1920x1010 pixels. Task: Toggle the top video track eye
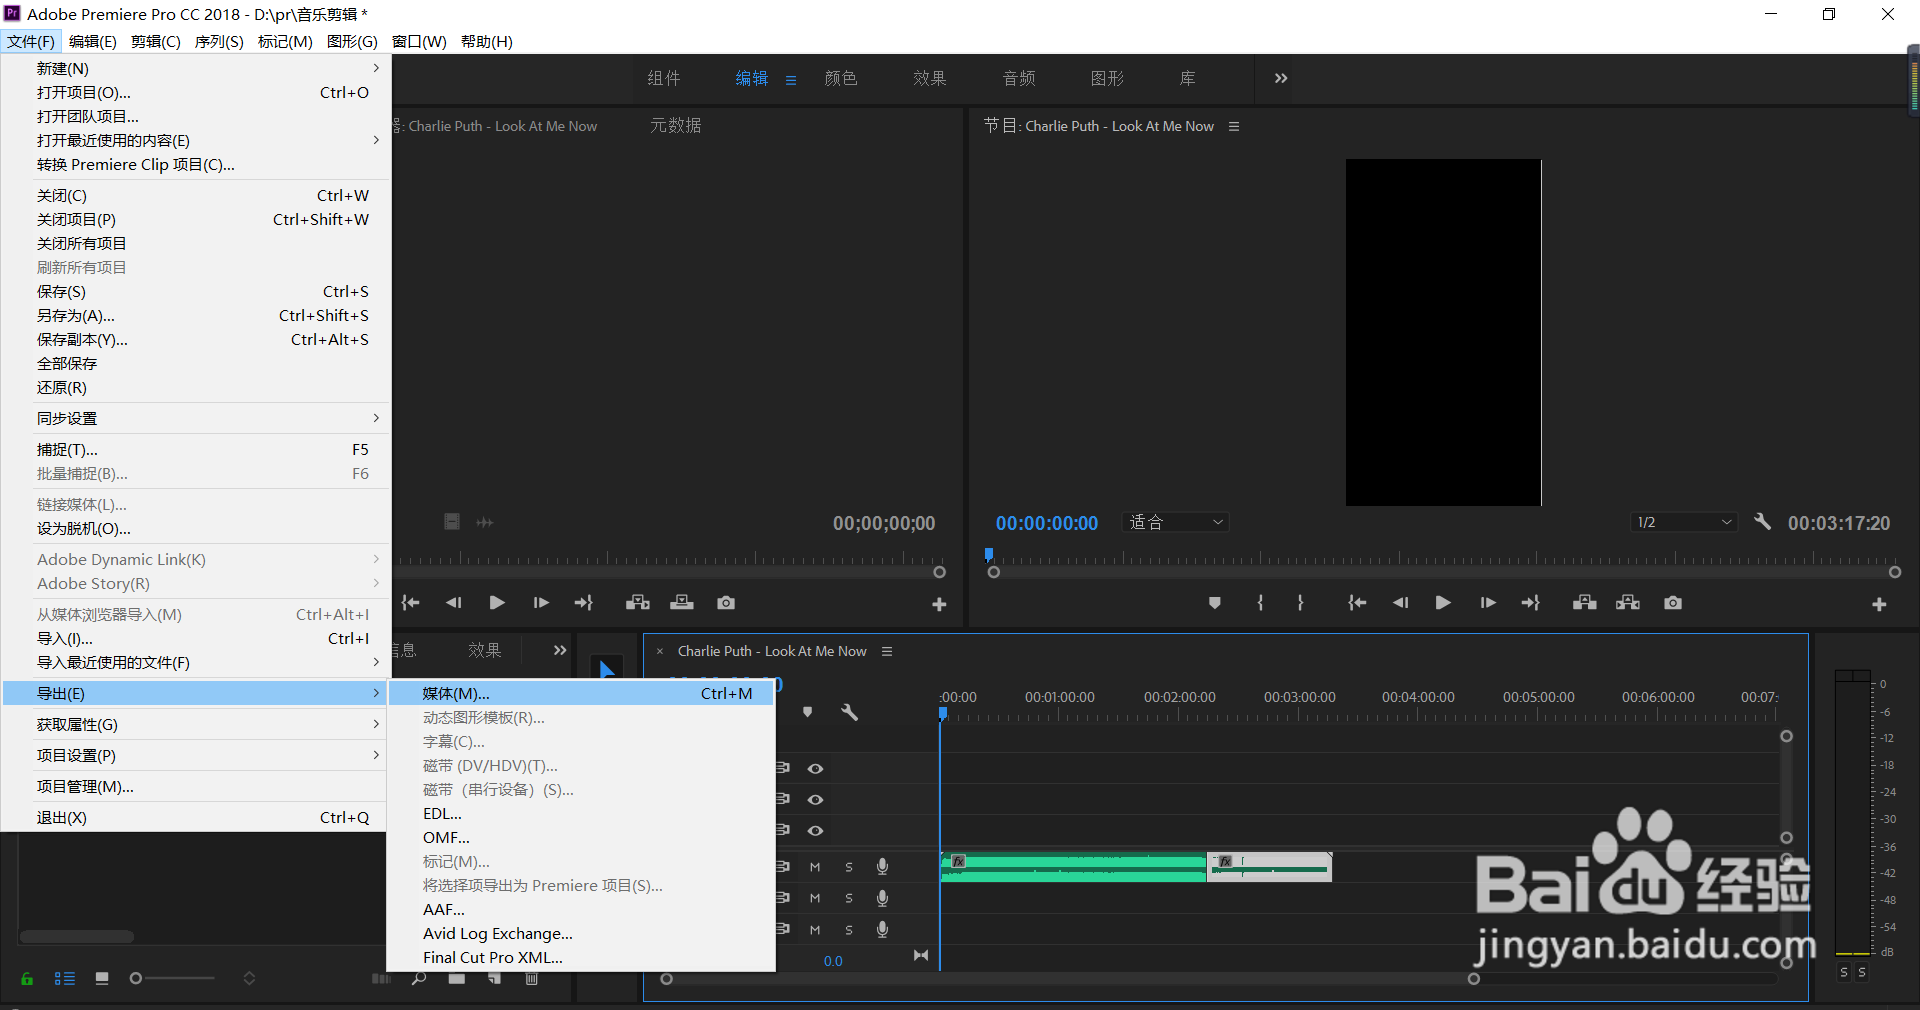816,769
